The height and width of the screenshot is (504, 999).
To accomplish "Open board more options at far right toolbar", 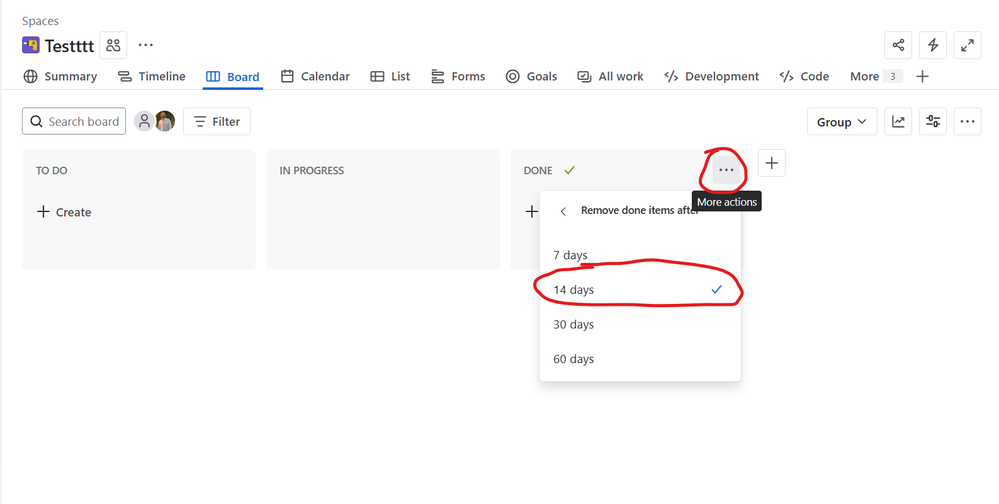I will tap(967, 122).
